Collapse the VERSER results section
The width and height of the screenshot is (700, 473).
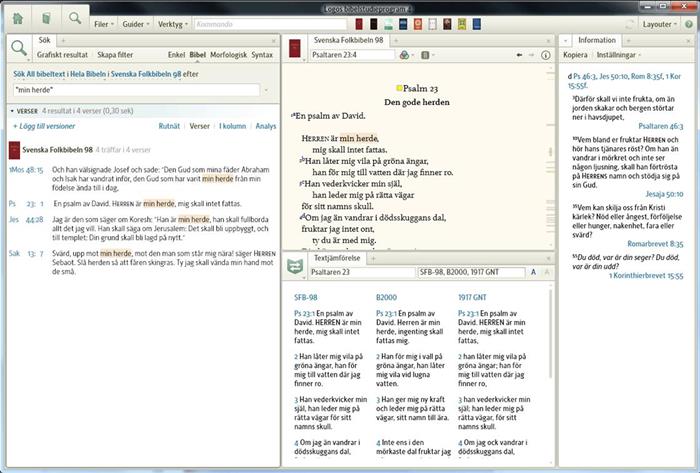point(12,111)
